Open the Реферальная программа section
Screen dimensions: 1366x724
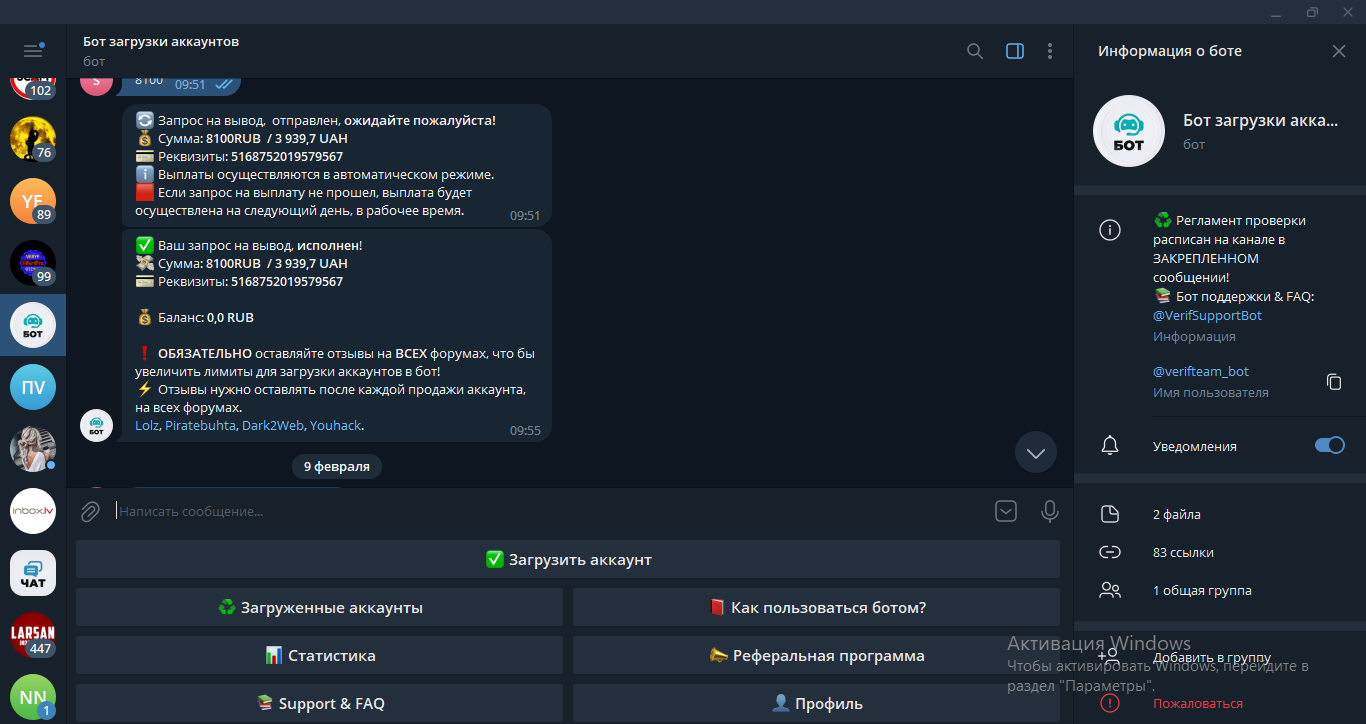[816, 656]
